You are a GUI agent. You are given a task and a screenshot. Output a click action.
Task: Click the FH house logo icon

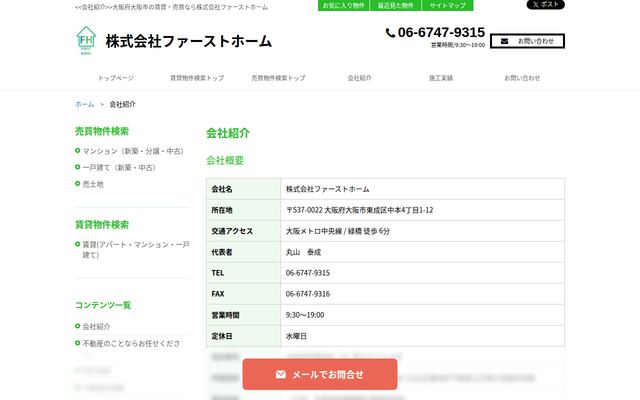point(86,40)
